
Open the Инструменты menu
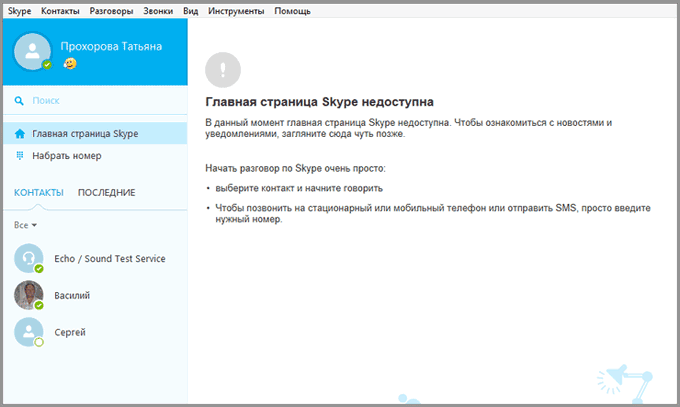[236, 11]
